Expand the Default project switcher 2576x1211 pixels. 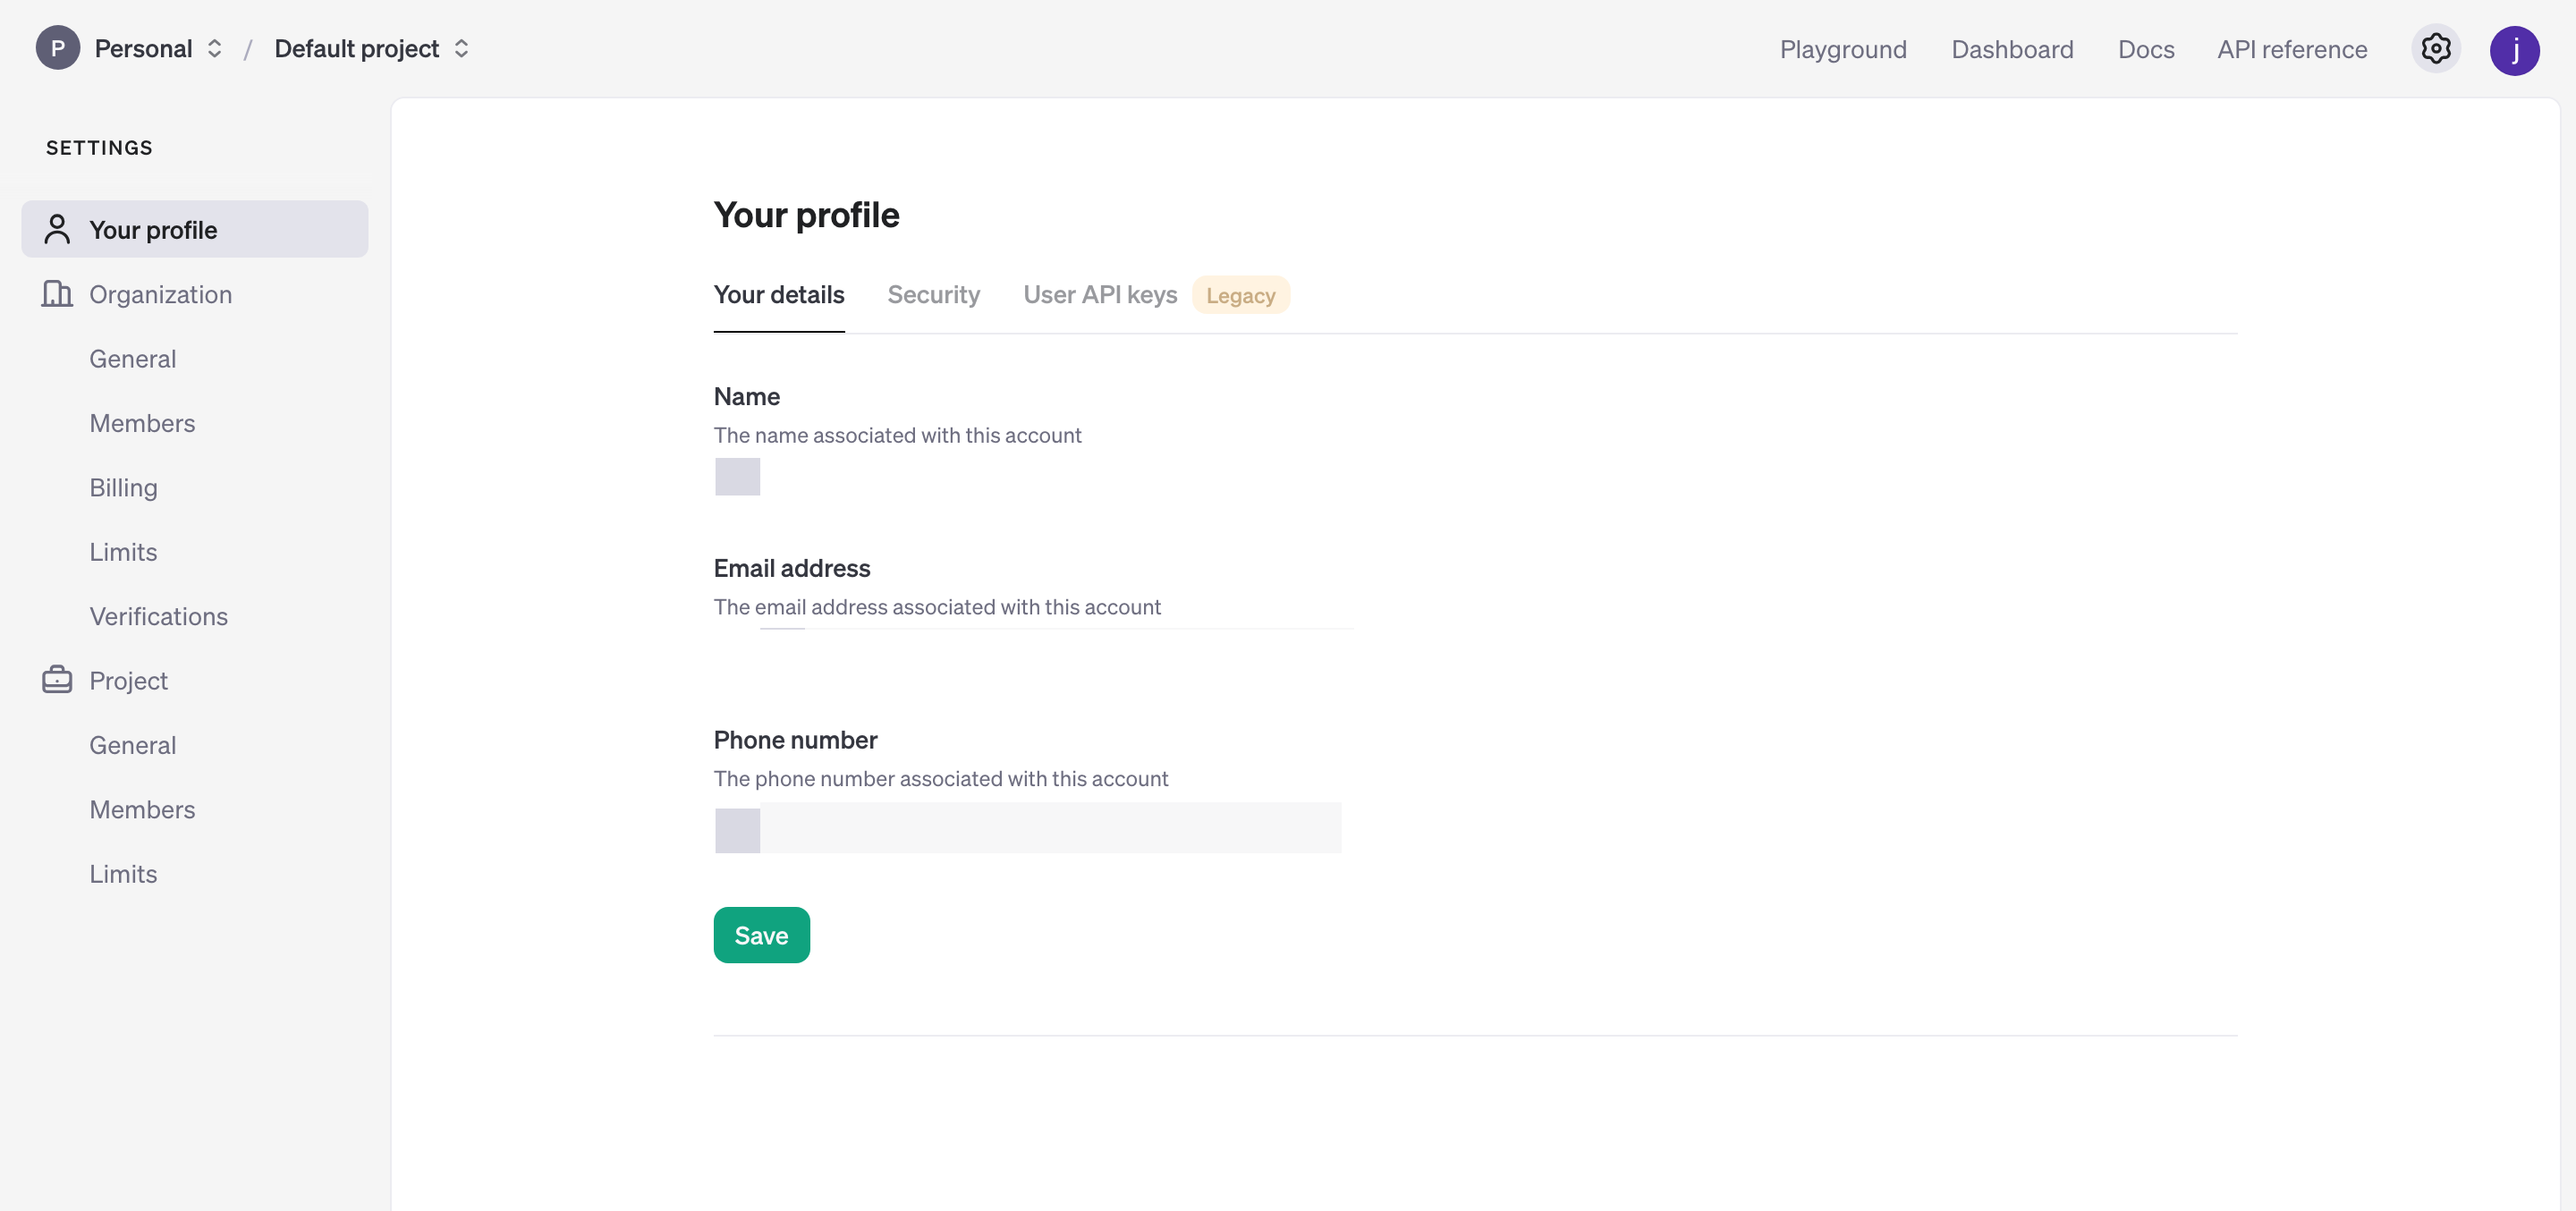pos(461,49)
